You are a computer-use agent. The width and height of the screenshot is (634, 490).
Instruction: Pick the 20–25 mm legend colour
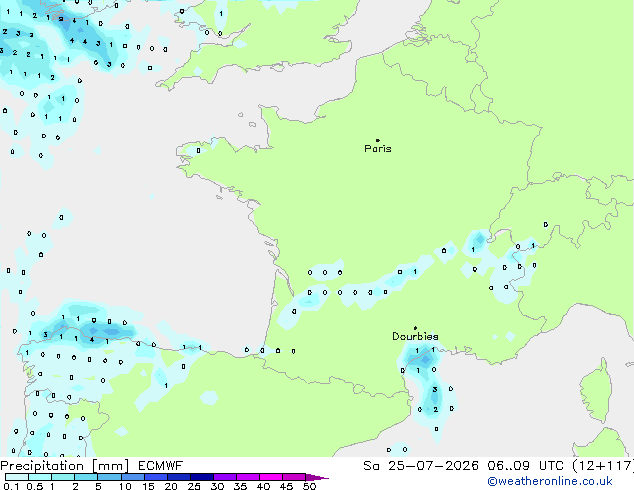click(179, 477)
